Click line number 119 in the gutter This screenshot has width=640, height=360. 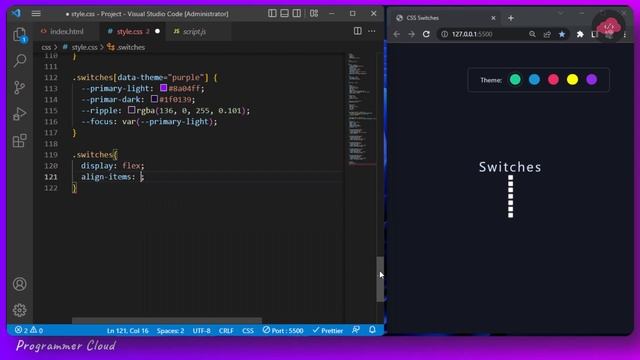pyautogui.click(x=51, y=155)
